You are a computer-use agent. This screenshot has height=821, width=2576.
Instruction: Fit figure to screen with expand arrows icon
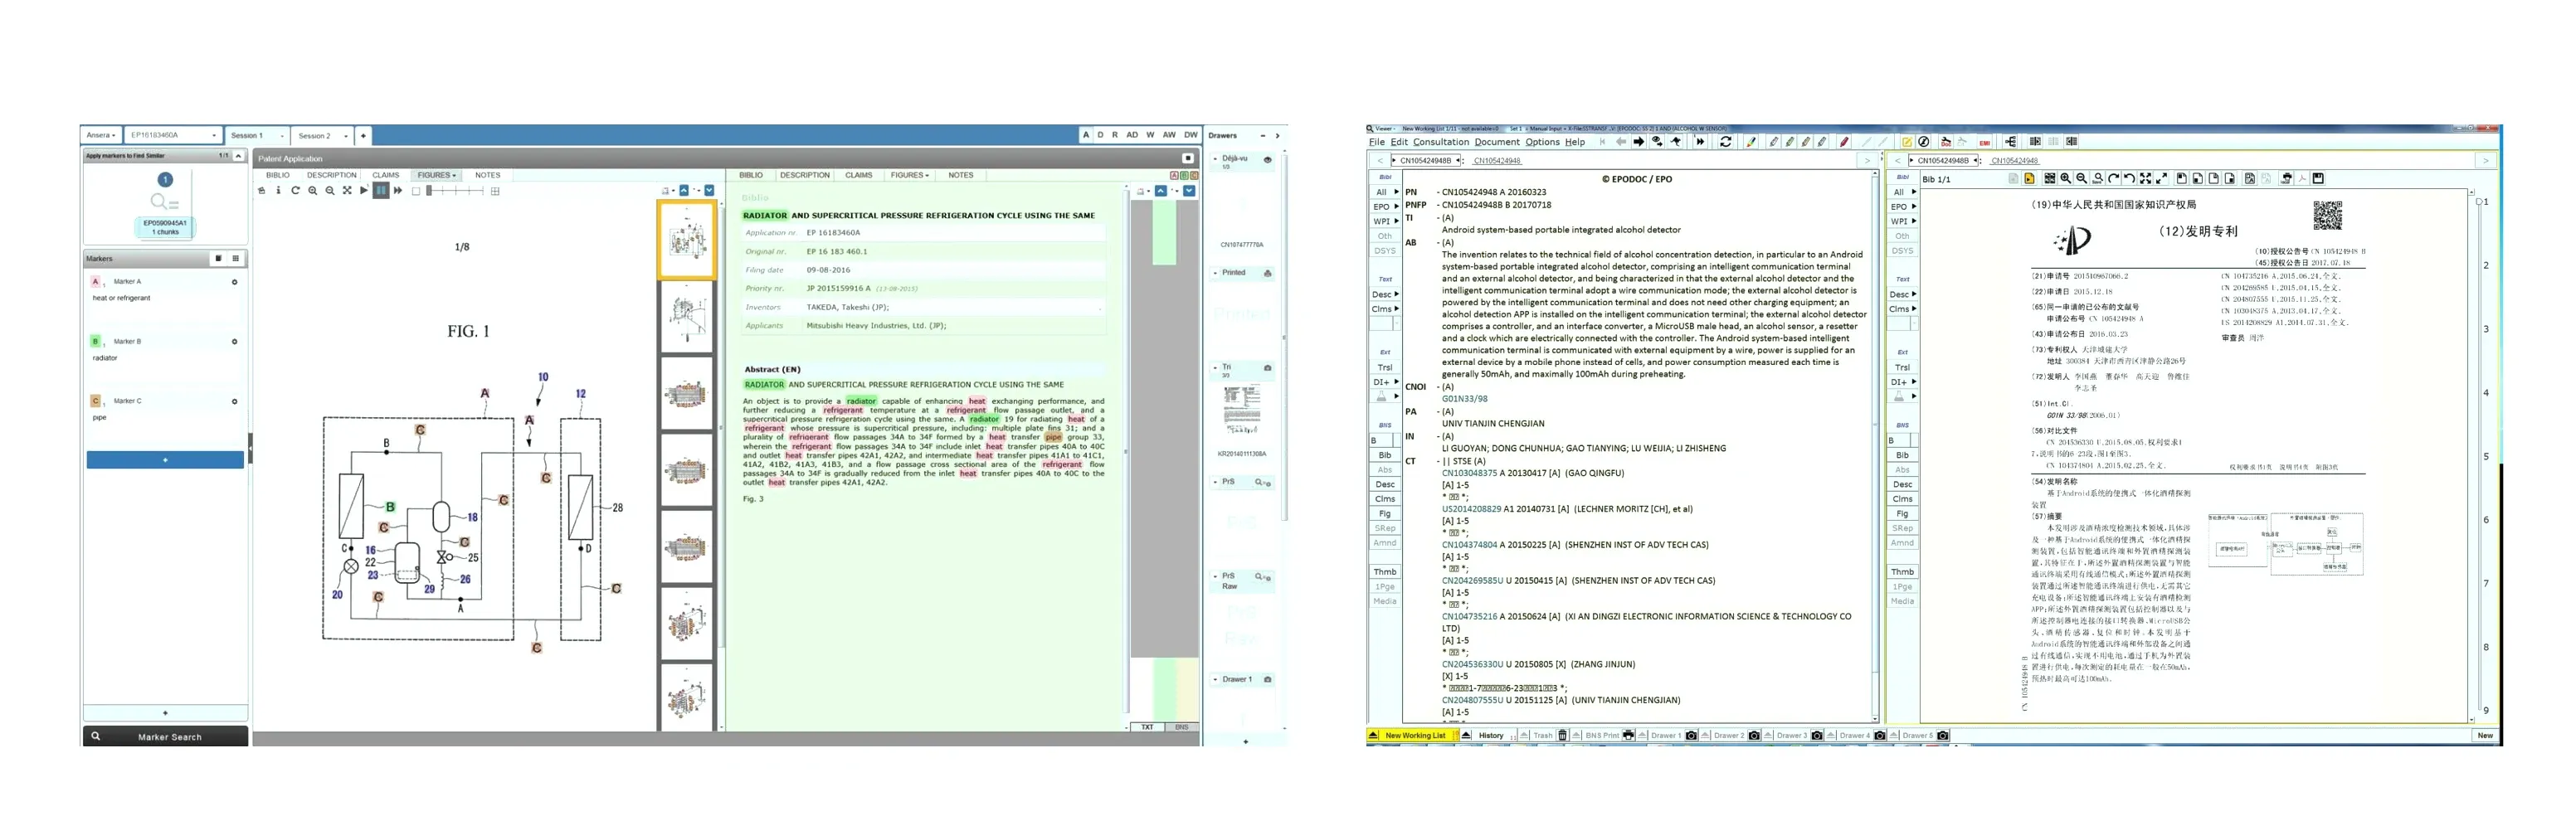pyautogui.click(x=347, y=190)
